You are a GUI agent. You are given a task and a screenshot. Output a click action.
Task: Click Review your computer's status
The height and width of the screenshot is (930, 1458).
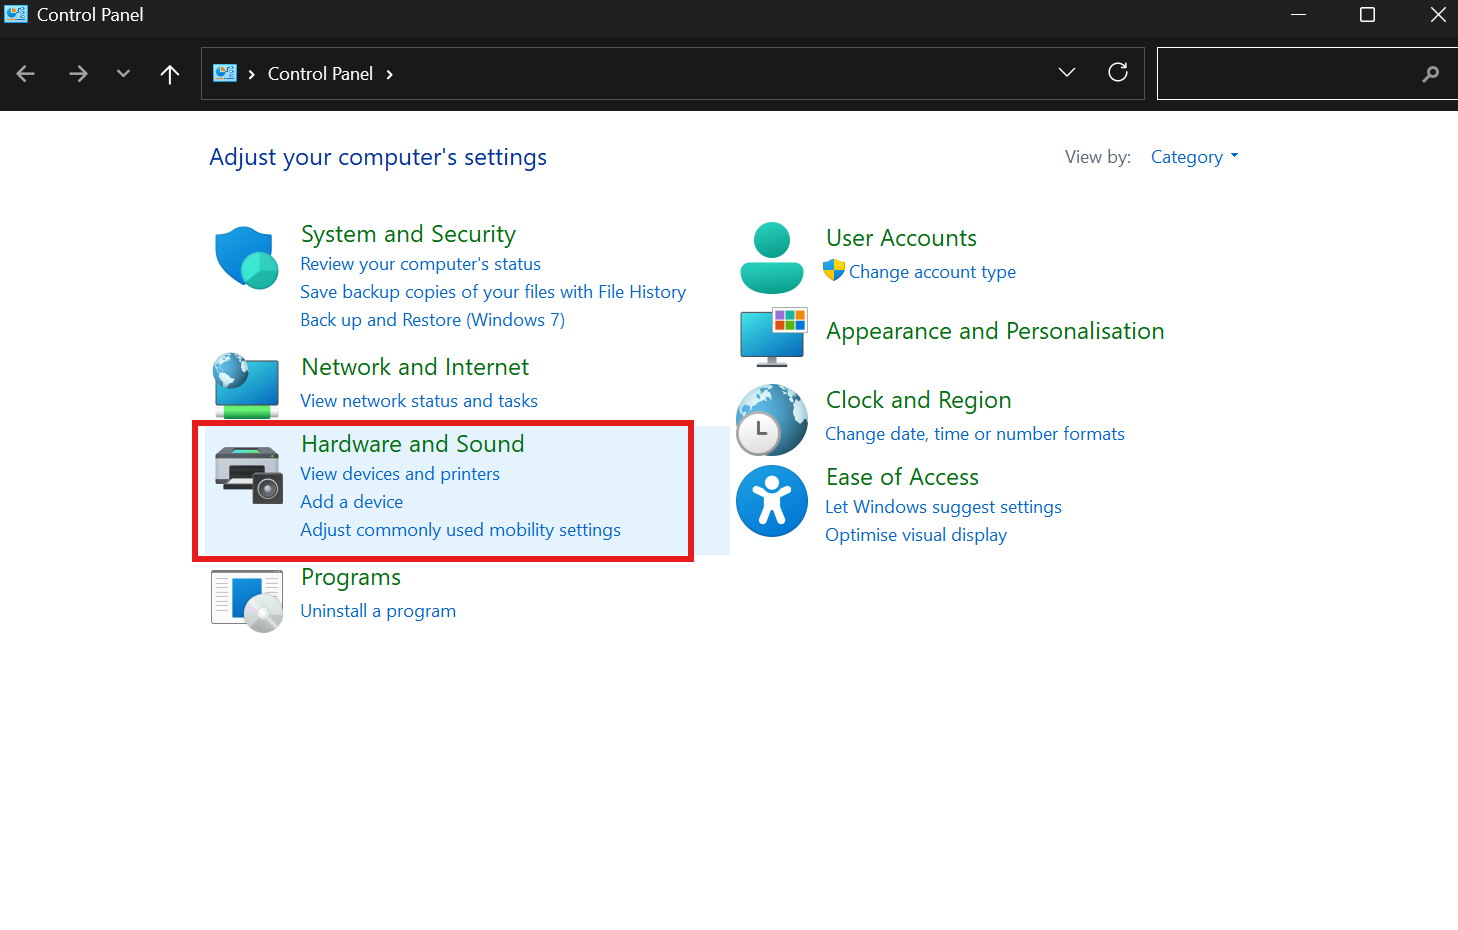tap(420, 264)
